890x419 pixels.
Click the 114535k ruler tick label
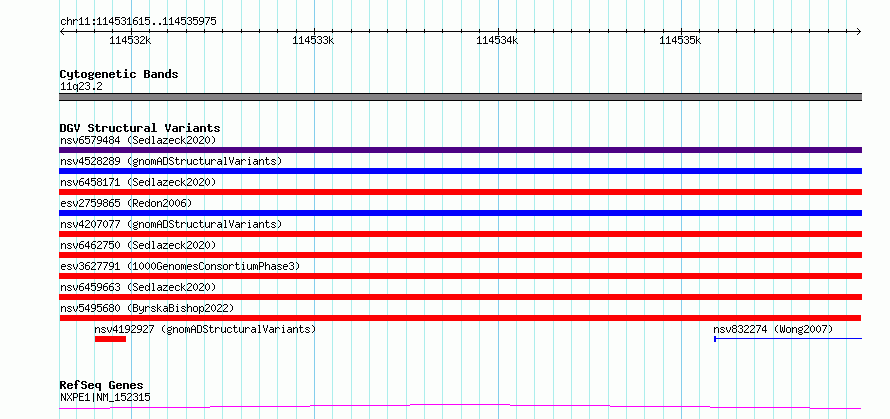tap(681, 40)
